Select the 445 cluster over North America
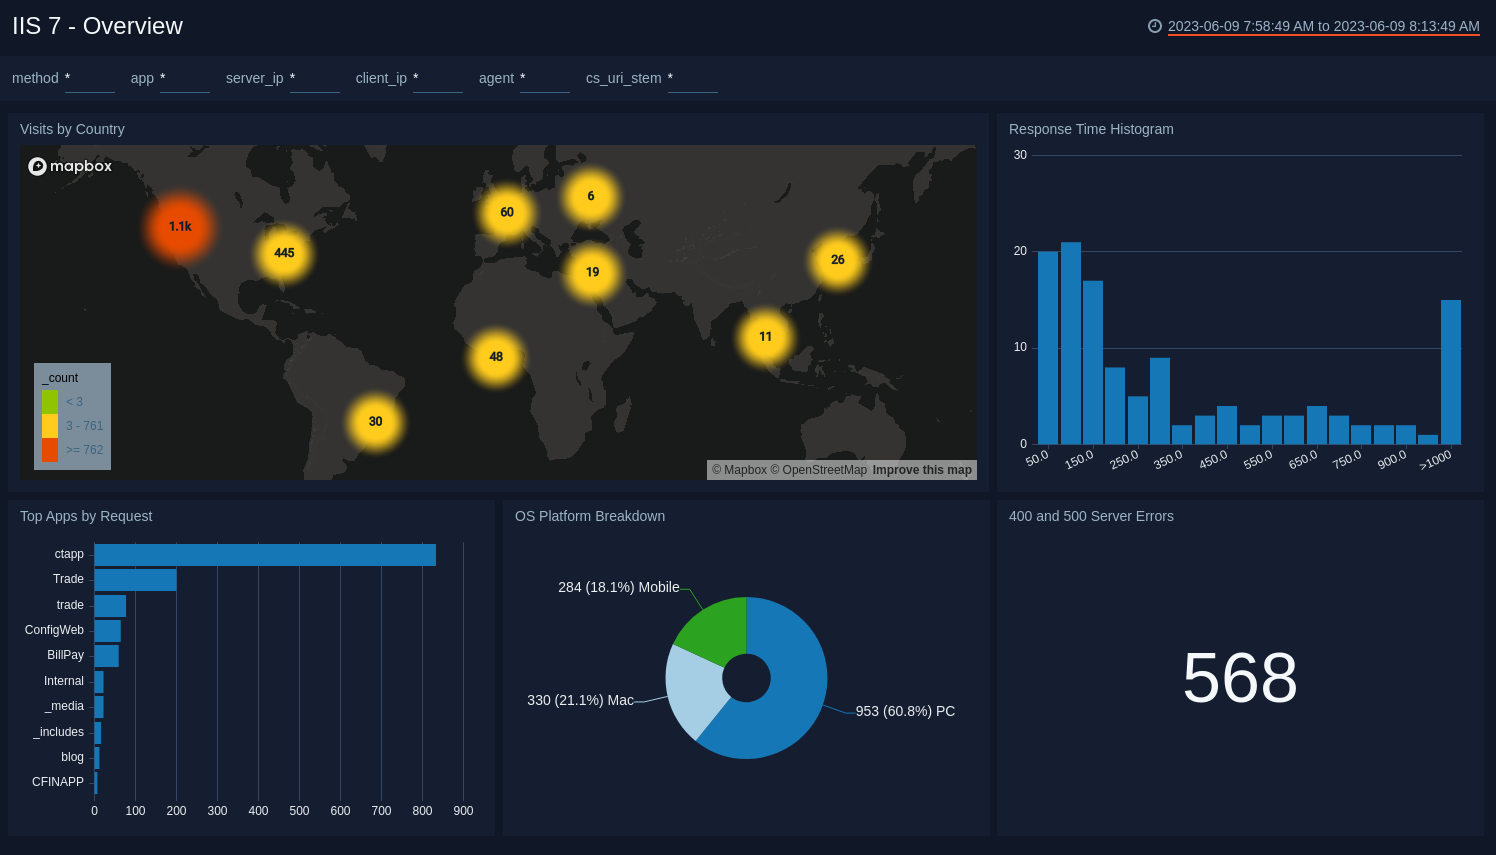This screenshot has width=1496, height=855. tap(283, 253)
